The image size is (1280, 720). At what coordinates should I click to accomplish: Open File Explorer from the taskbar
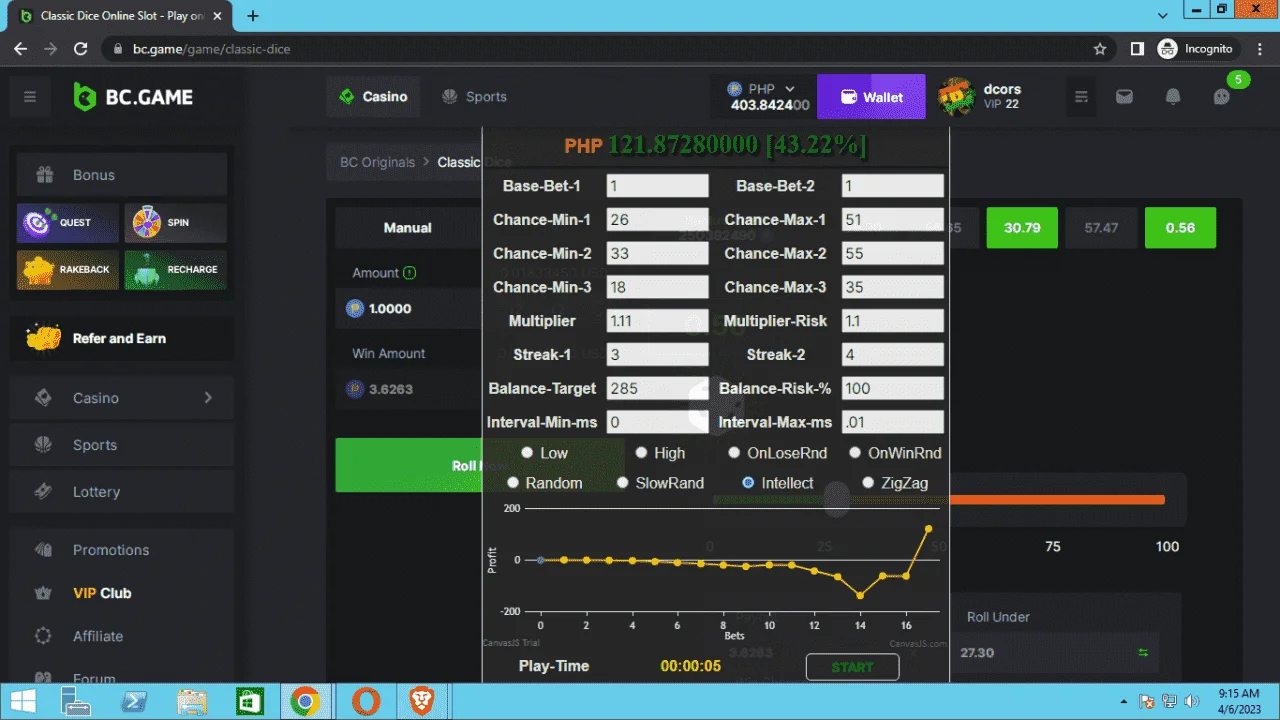[x=191, y=702]
